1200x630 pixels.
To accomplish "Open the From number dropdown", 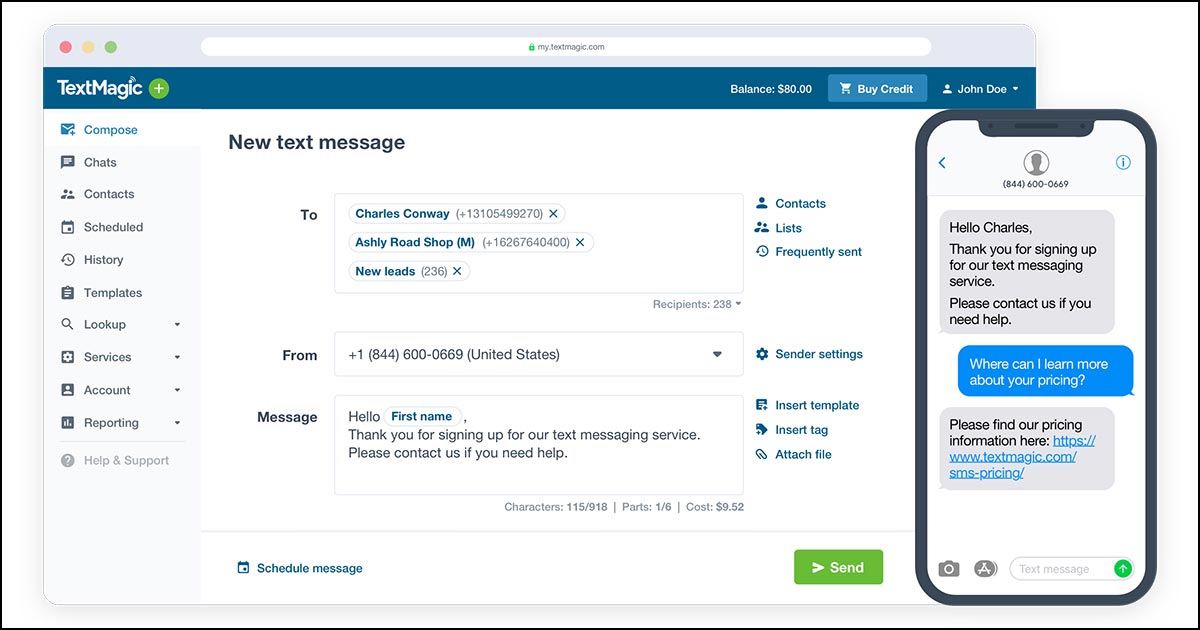I will (x=717, y=355).
